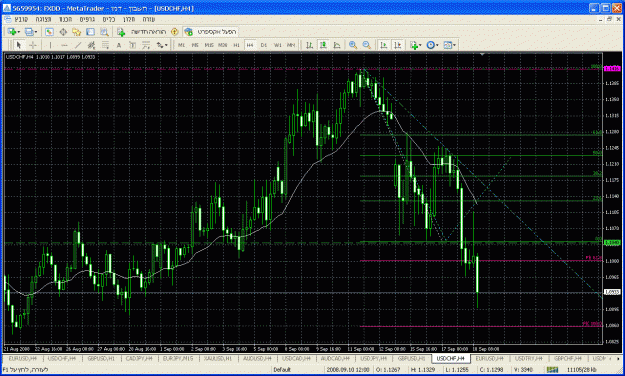The width and height of the screenshot is (625, 376).
Task: Switch to the EURUSD,H4 first chart tab
Action: coord(23,358)
